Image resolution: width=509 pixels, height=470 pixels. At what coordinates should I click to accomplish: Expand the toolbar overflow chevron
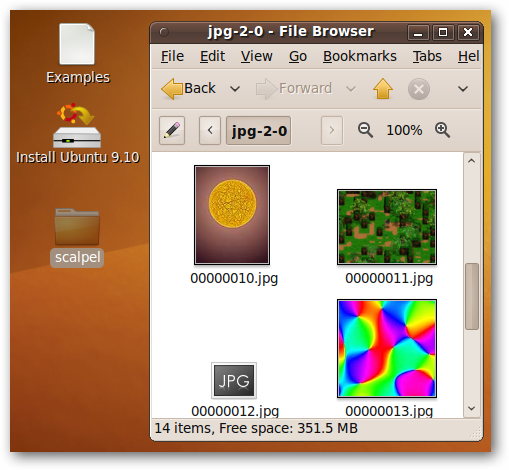coord(463,89)
